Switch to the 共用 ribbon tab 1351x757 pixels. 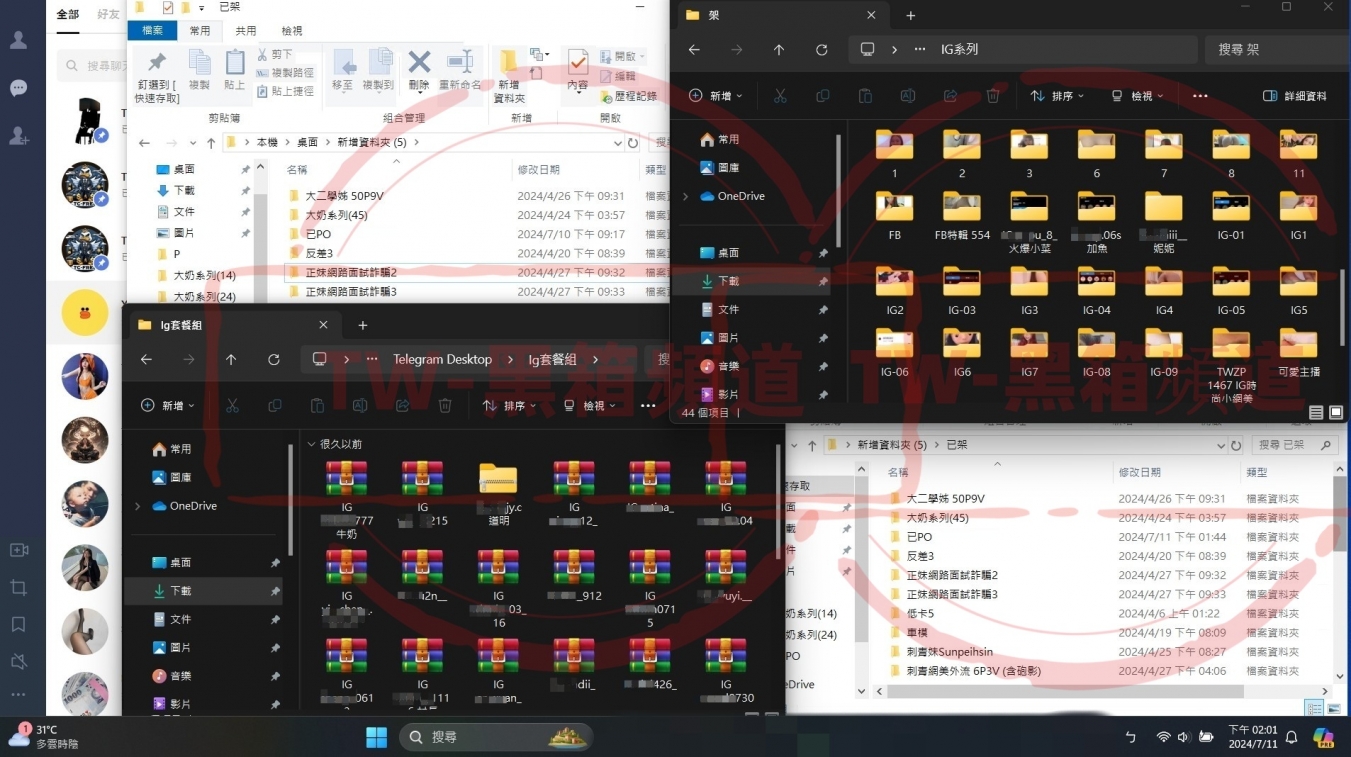point(246,31)
